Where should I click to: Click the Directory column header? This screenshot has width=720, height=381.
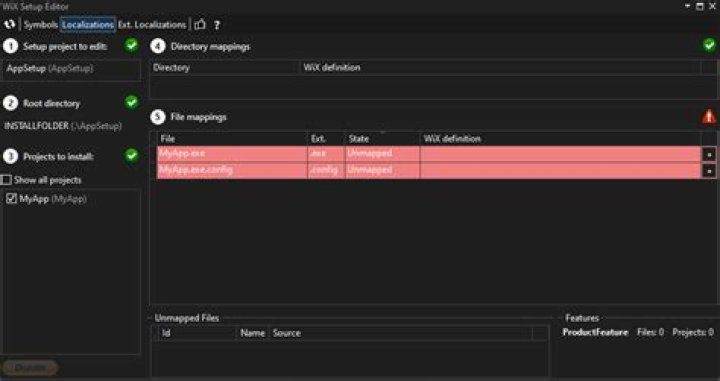(225, 67)
